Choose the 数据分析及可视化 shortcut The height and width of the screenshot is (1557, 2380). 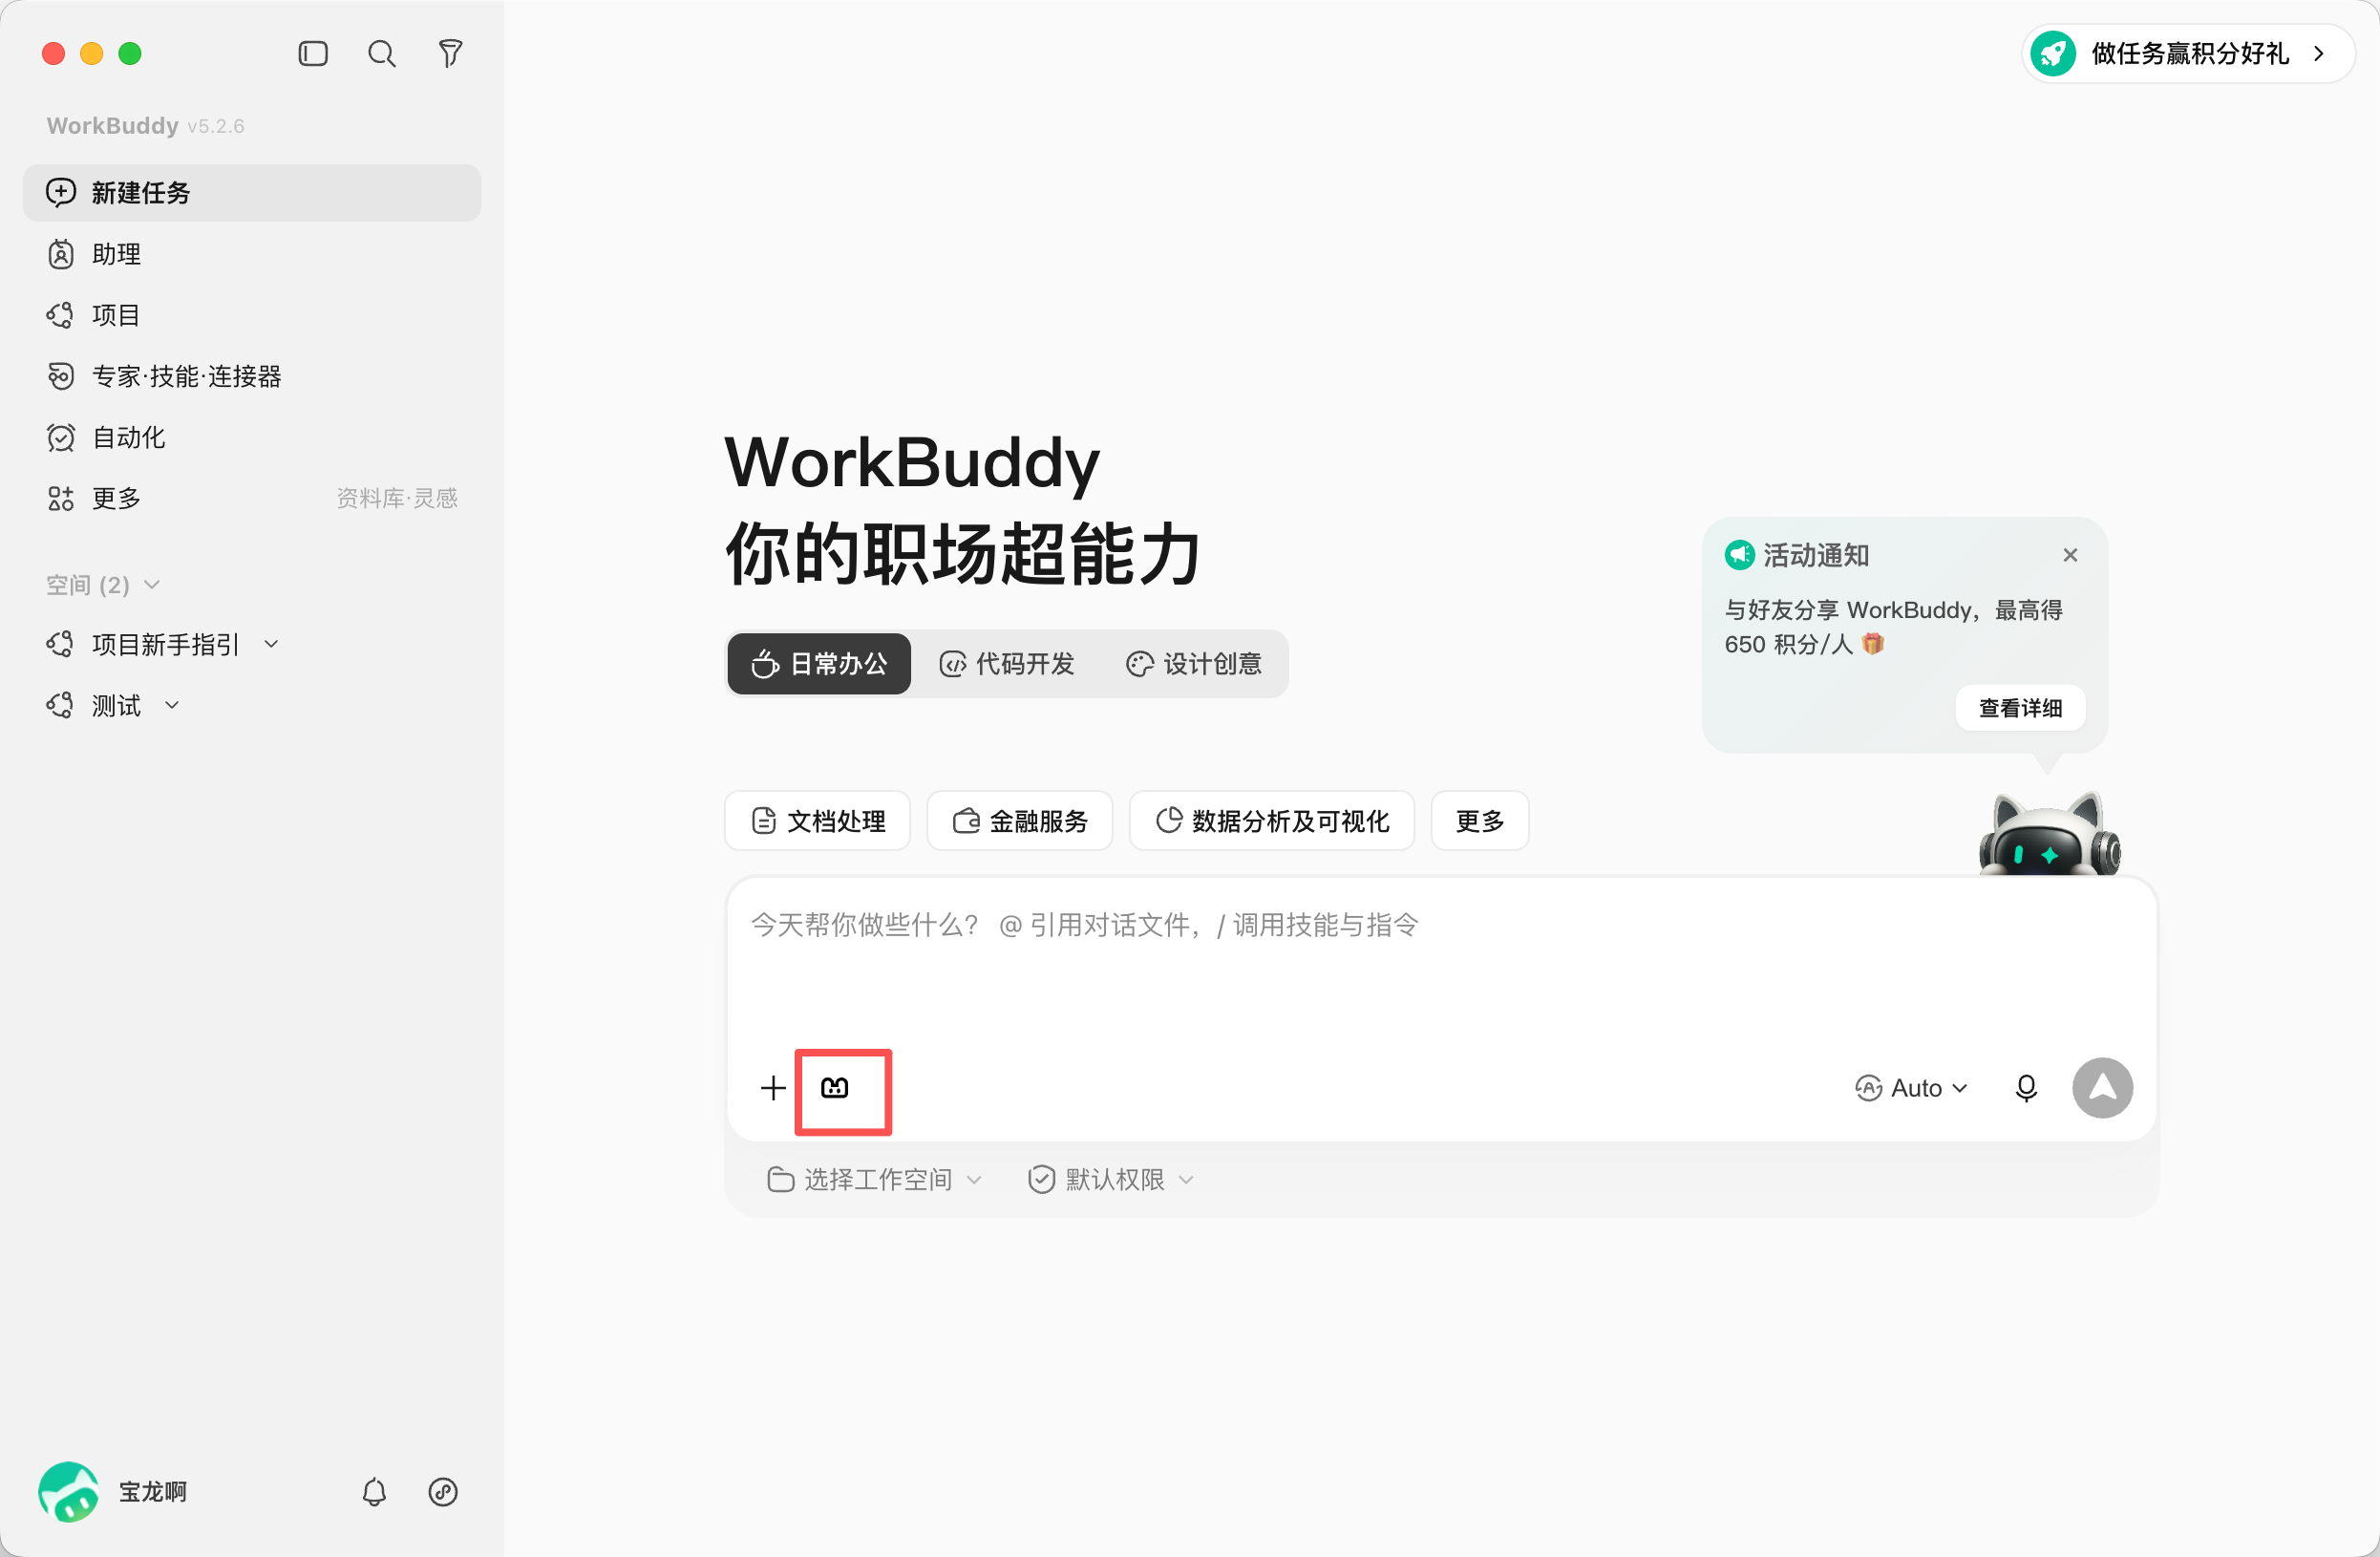point(1272,821)
